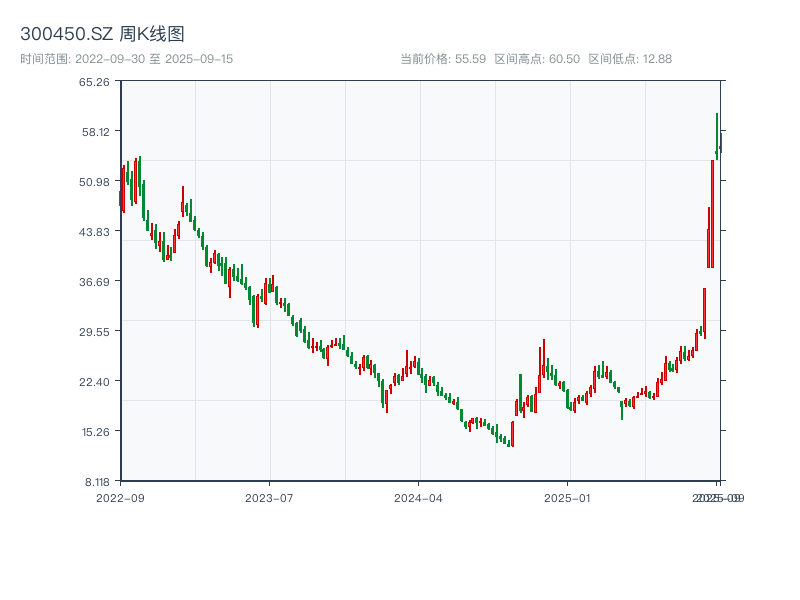Select the 2023-07 x-axis date label

(270, 497)
